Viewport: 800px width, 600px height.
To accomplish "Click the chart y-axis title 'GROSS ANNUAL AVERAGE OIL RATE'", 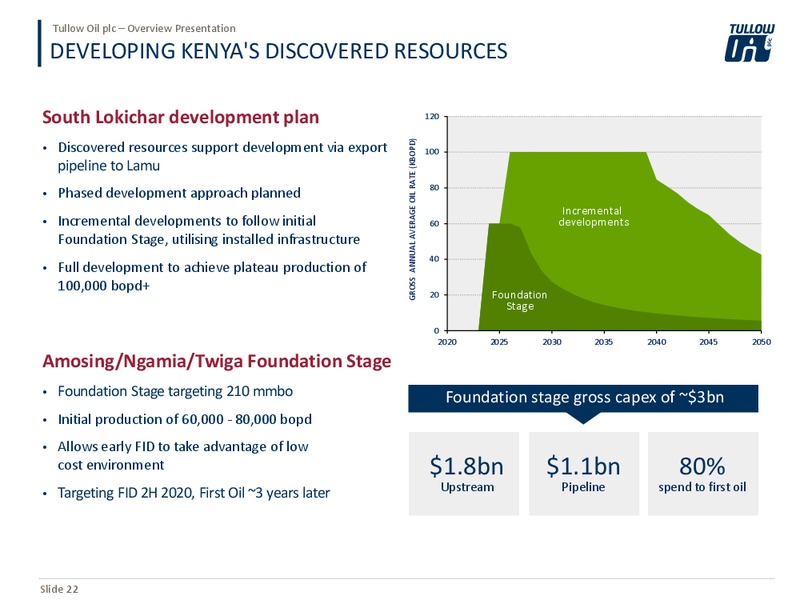I will click(x=412, y=219).
